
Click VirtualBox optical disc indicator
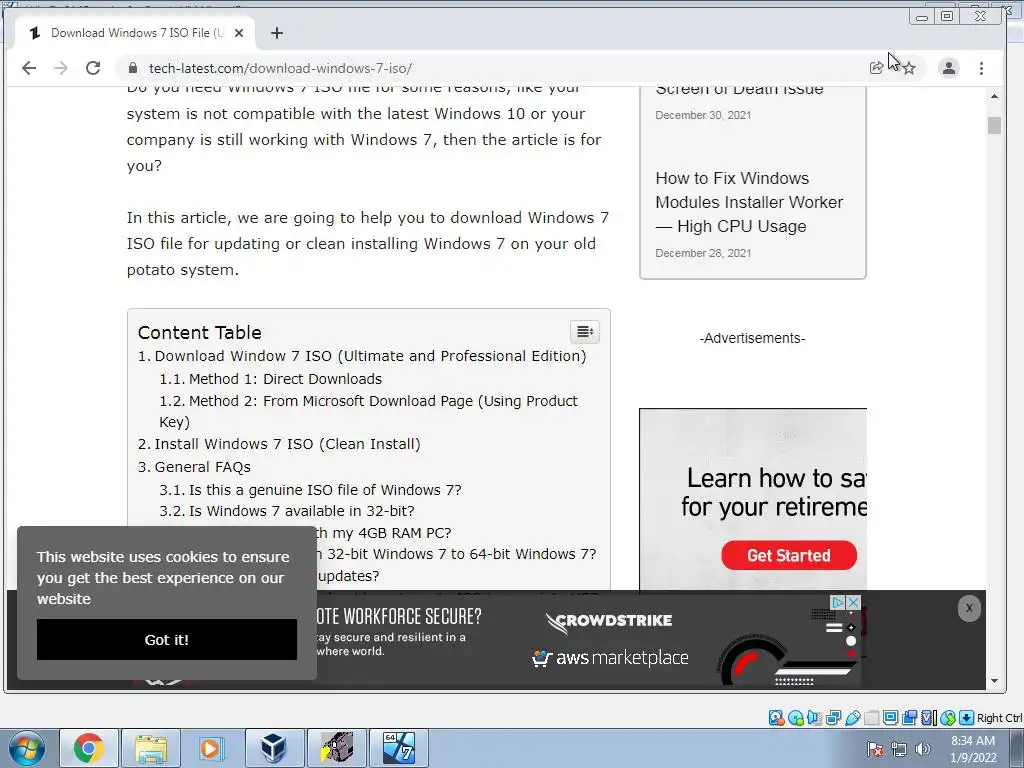pyautogui.click(x=795, y=718)
